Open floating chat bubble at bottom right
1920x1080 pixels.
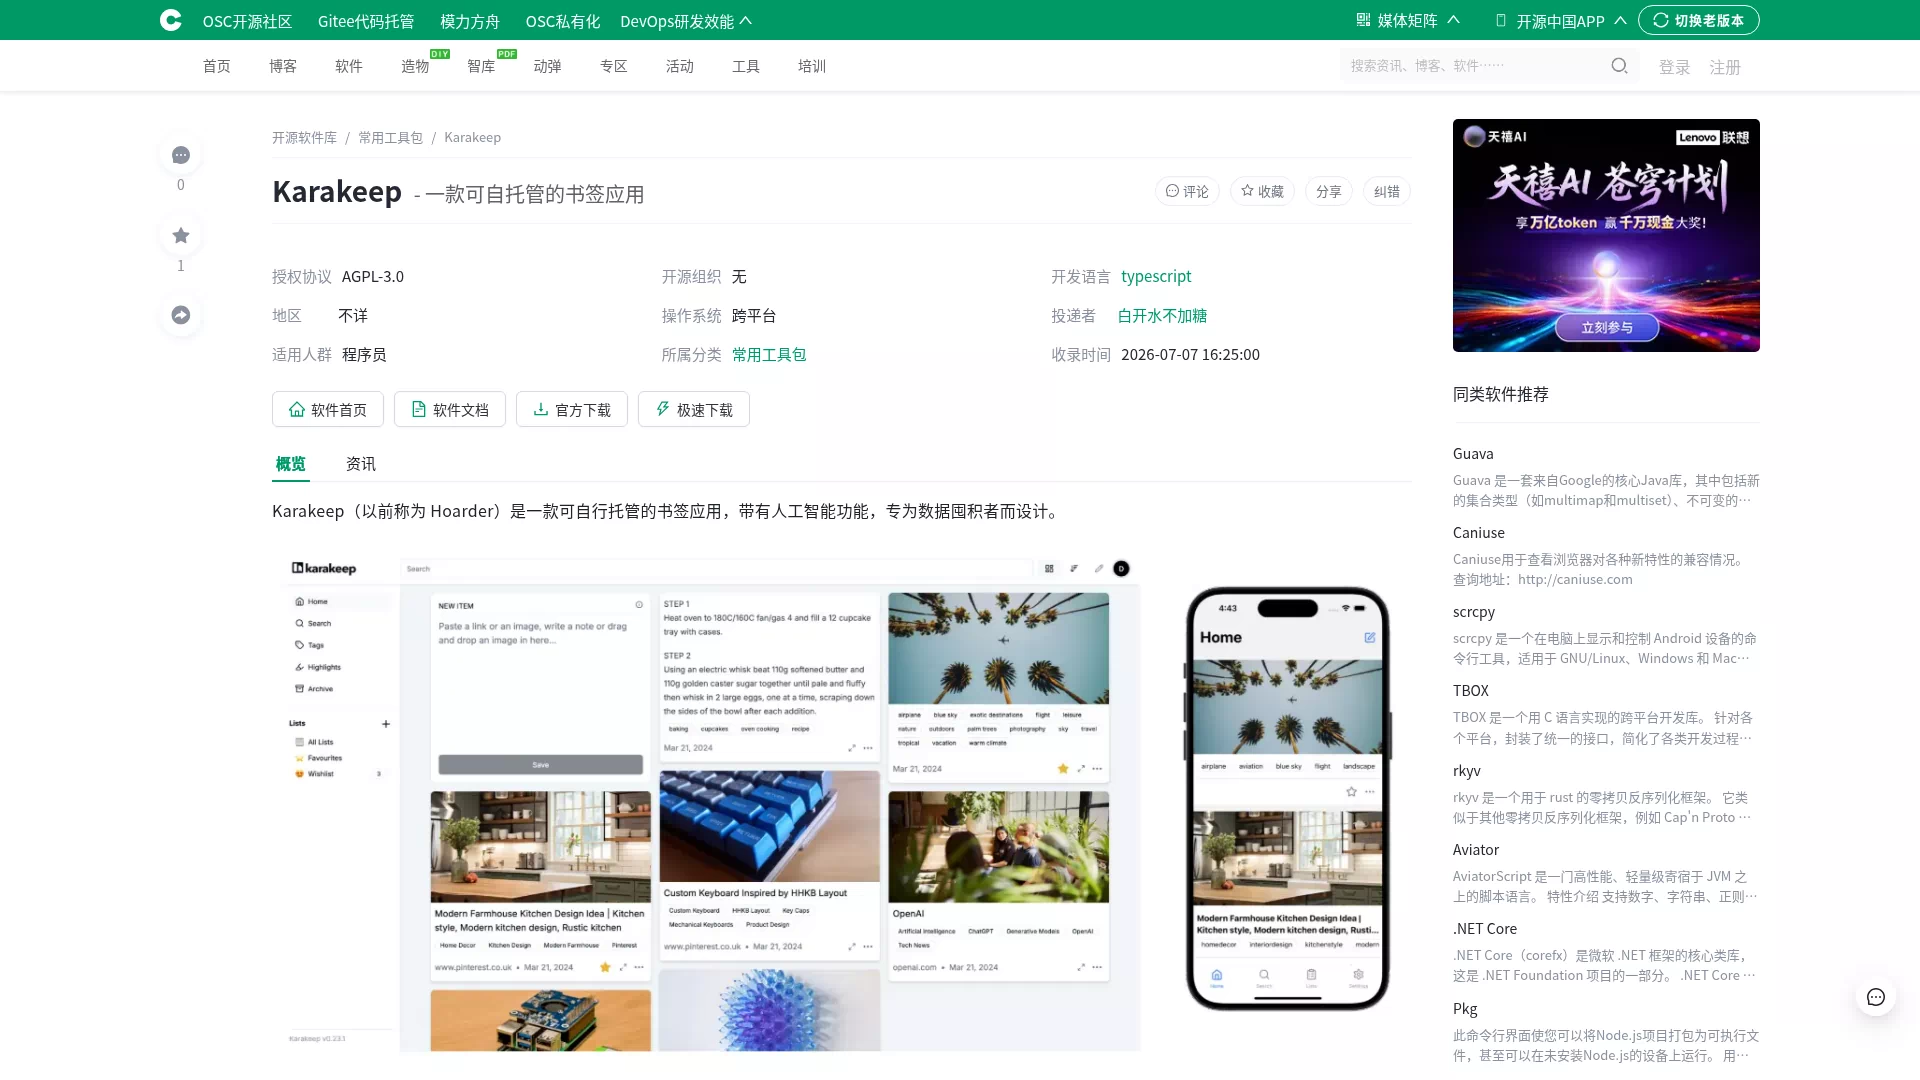pos(1876,997)
